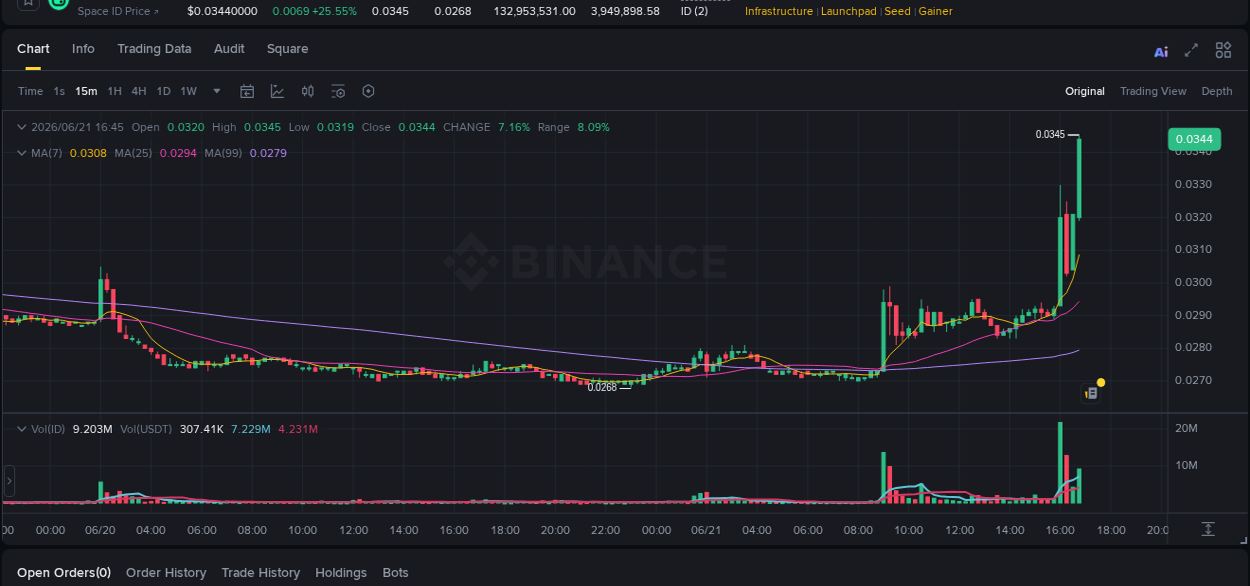The height and width of the screenshot is (586, 1250).
Task: Select the 1D interval
Action: (163, 91)
